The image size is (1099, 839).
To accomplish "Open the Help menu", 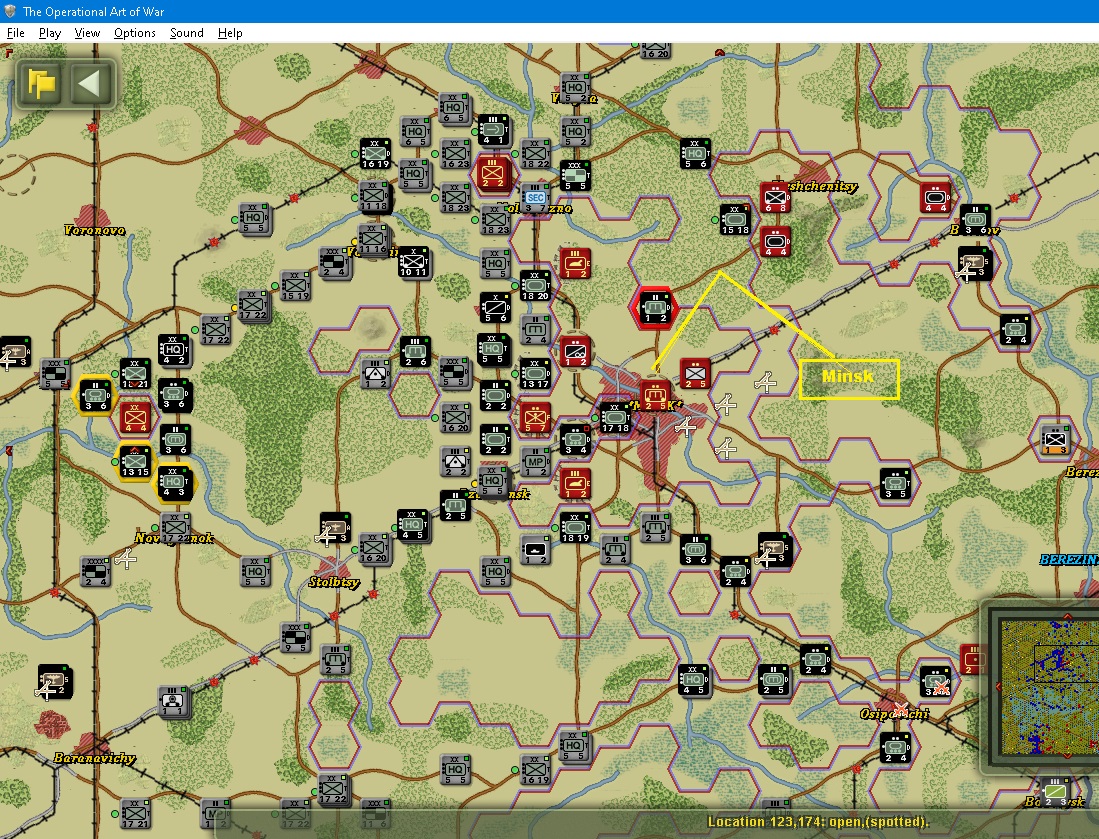I will coord(230,33).
